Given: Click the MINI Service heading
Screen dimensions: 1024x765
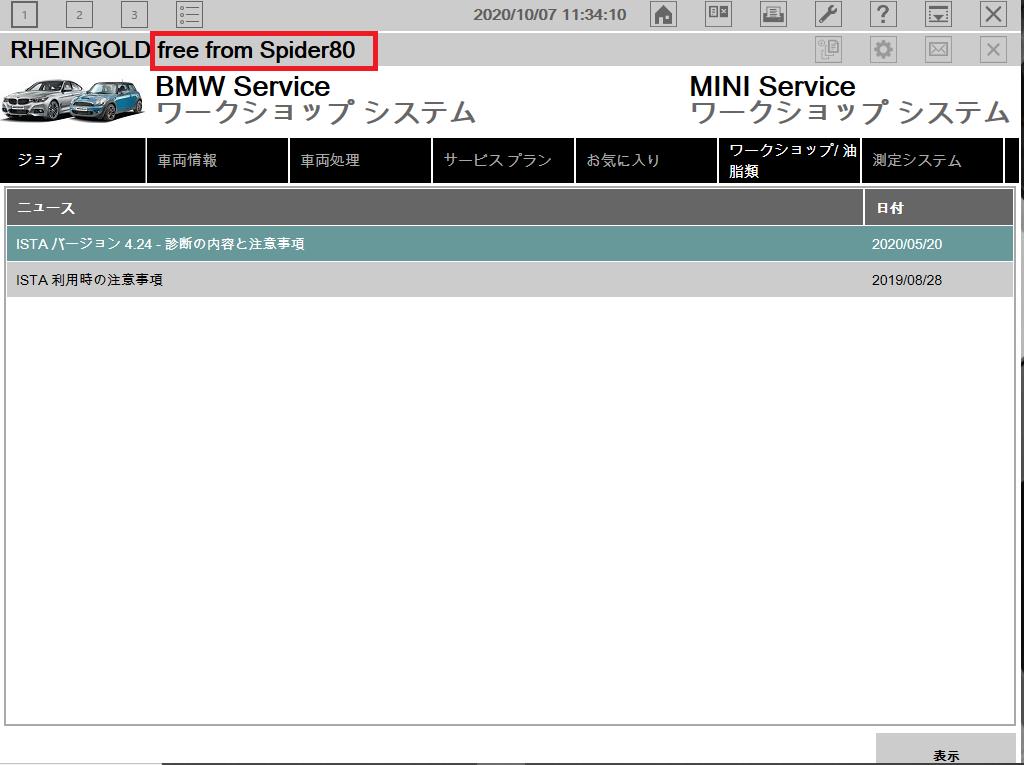Looking at the screenshot, I should pyautogui.click(x=772, y=86).
